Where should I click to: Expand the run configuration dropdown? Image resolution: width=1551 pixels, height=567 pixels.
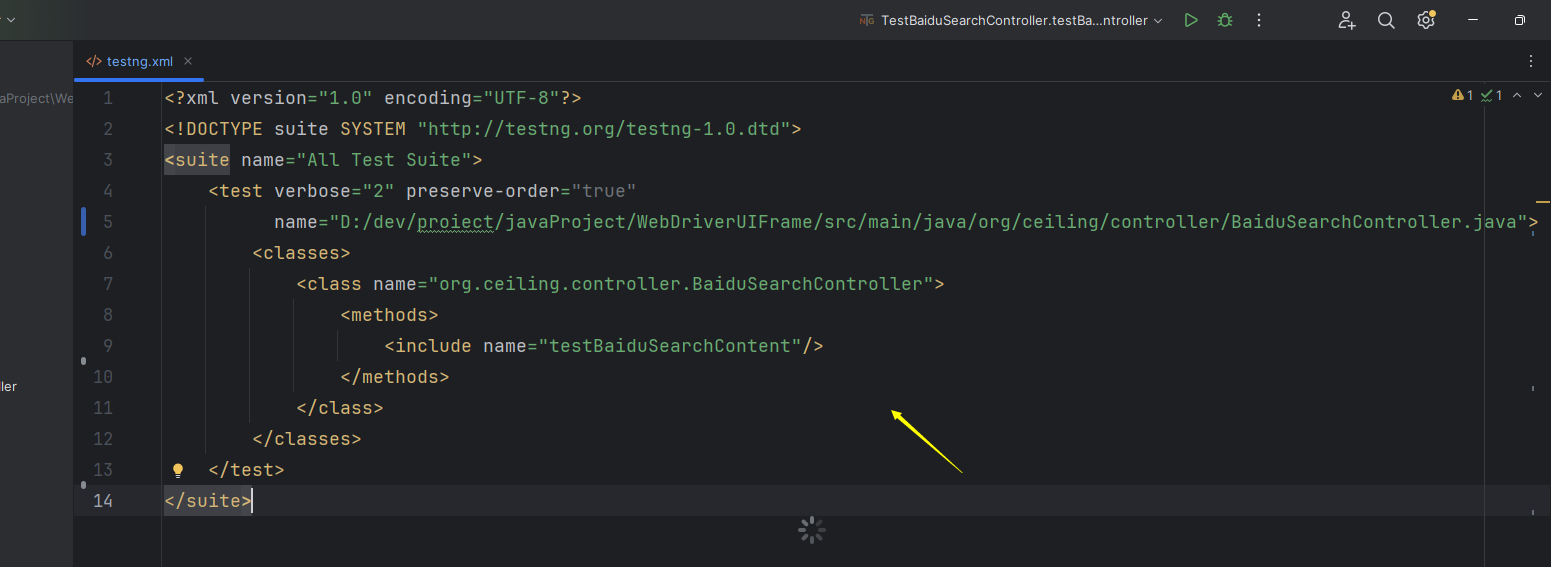tap(1158, 20)
